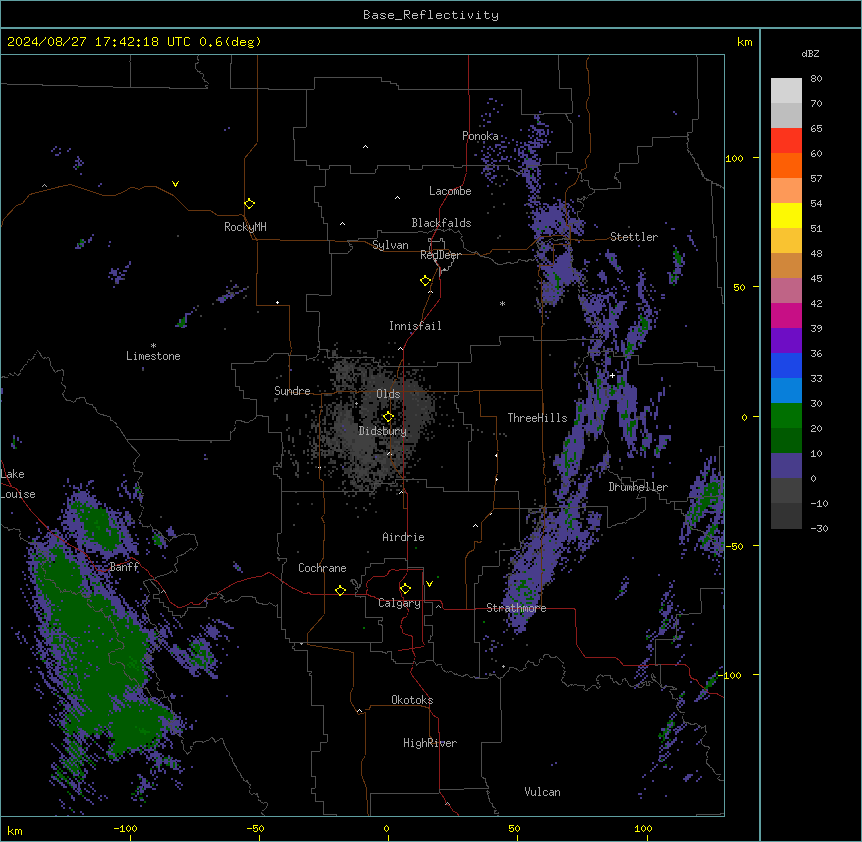Select the Innisfail label
862x842 pixels.
(415, 326)
